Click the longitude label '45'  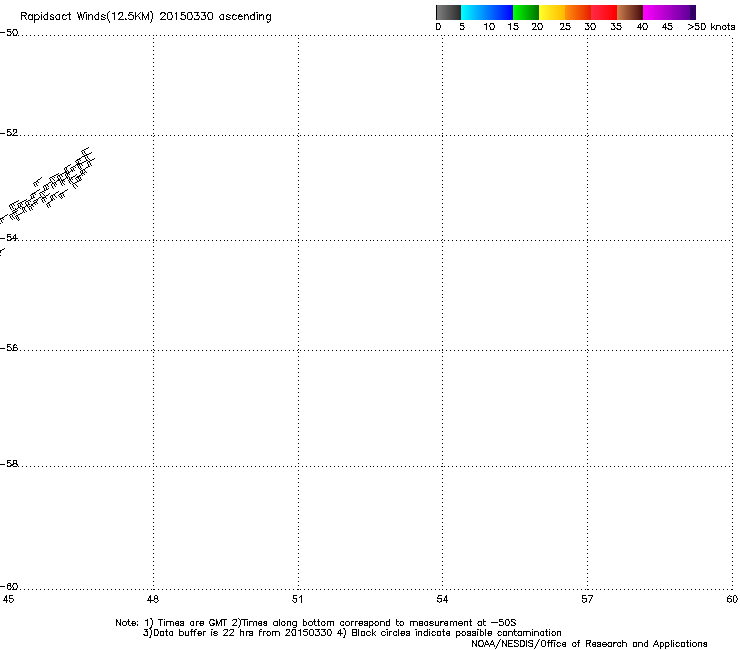coord(8,599)
